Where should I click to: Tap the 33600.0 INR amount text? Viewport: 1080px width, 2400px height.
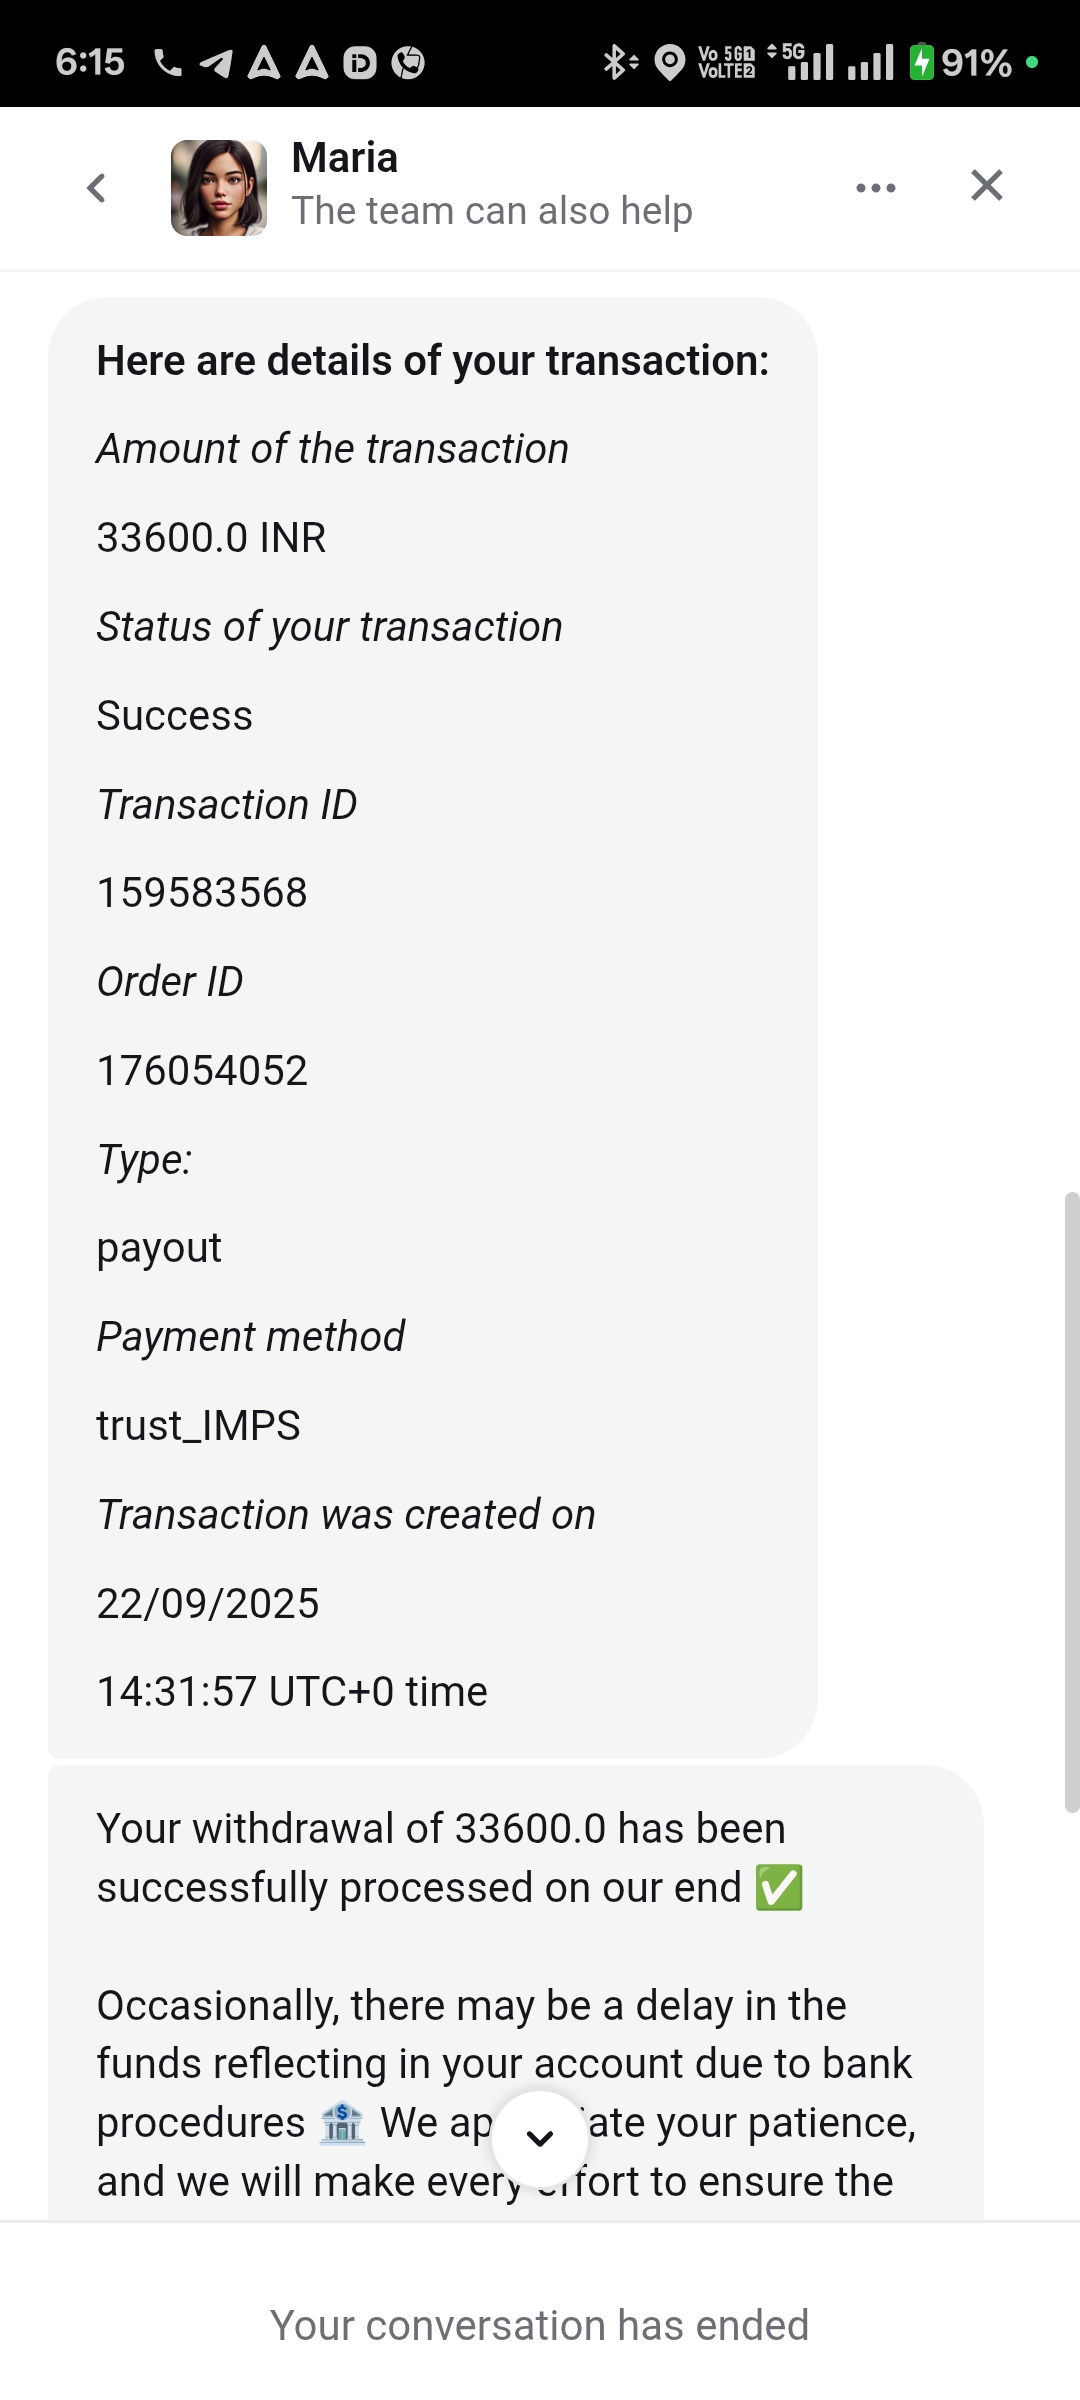coord(211,538)
